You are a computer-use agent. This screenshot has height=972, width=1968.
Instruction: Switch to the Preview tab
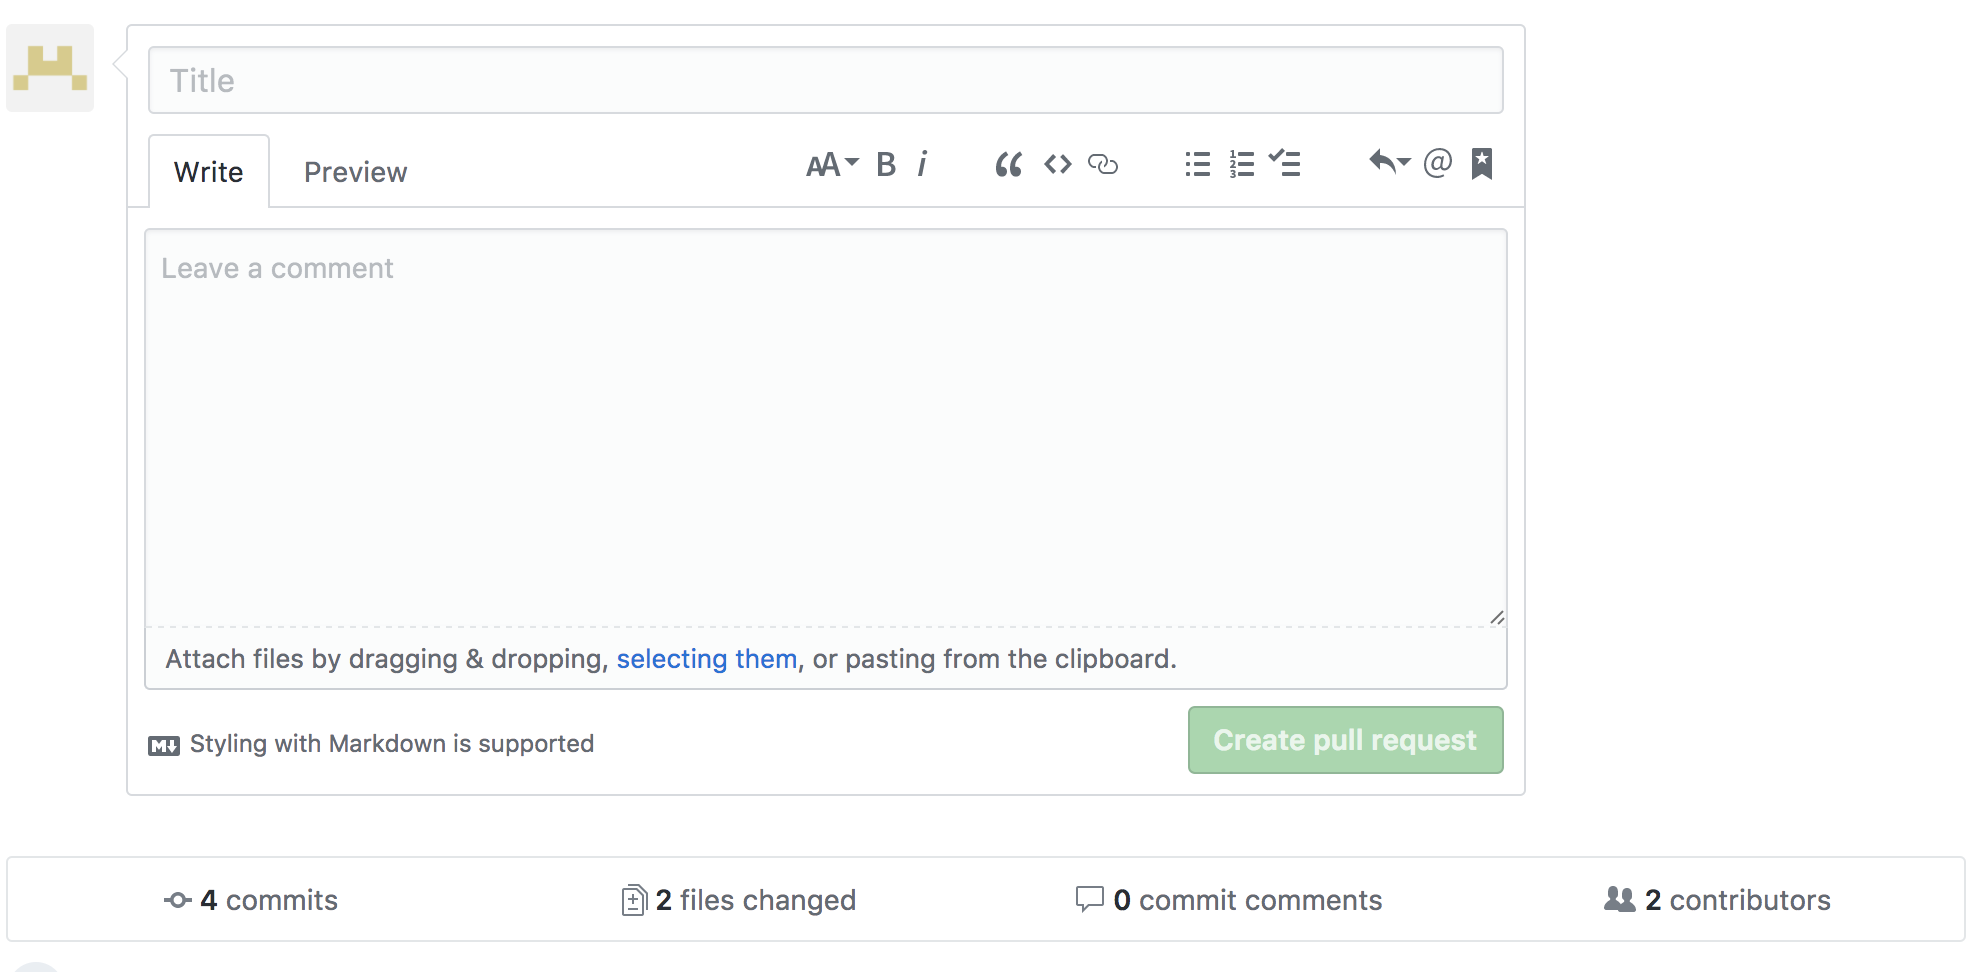355,172
